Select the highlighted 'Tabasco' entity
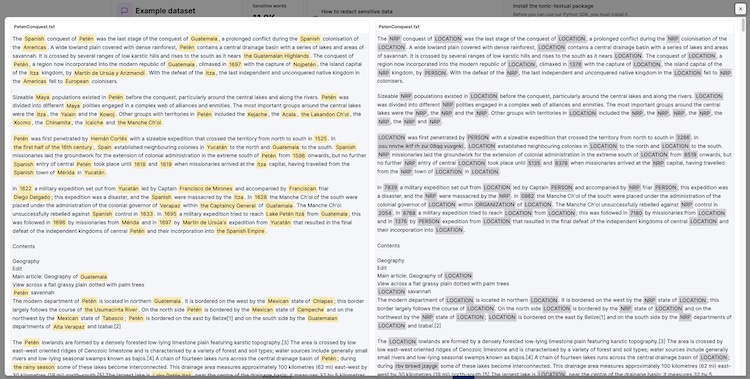This screenshot has height=379, width=750. tap(113, 318)
